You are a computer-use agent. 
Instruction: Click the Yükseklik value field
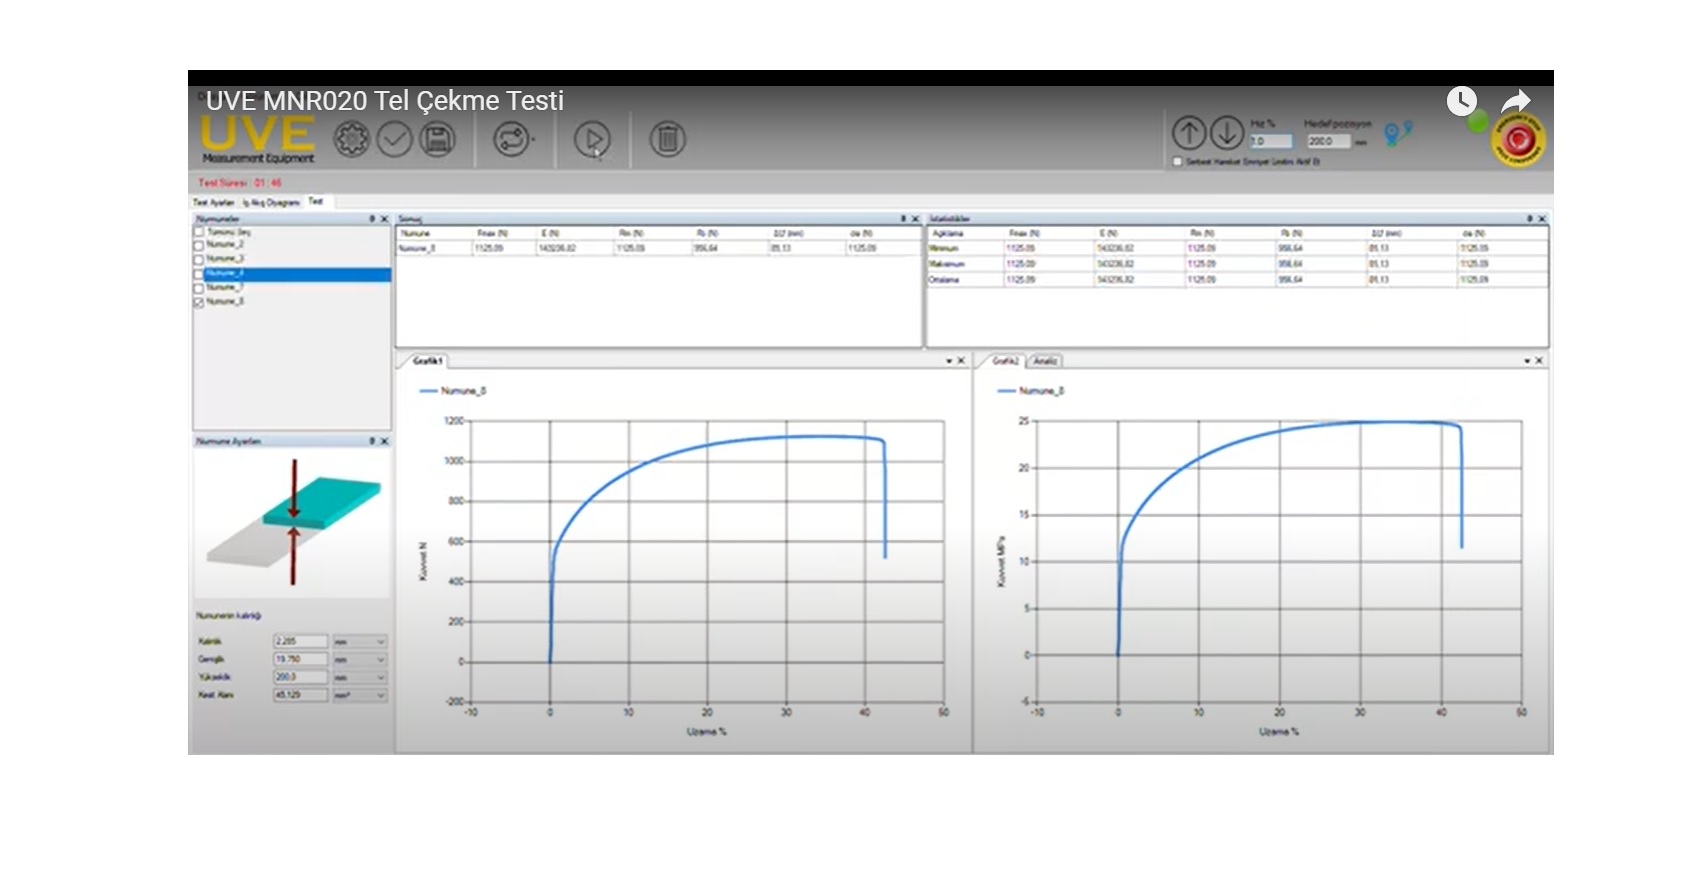tap(301, 677)
